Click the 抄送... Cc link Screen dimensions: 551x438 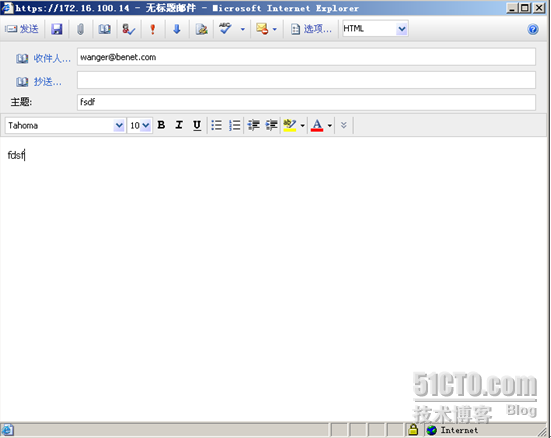[47, 82]
